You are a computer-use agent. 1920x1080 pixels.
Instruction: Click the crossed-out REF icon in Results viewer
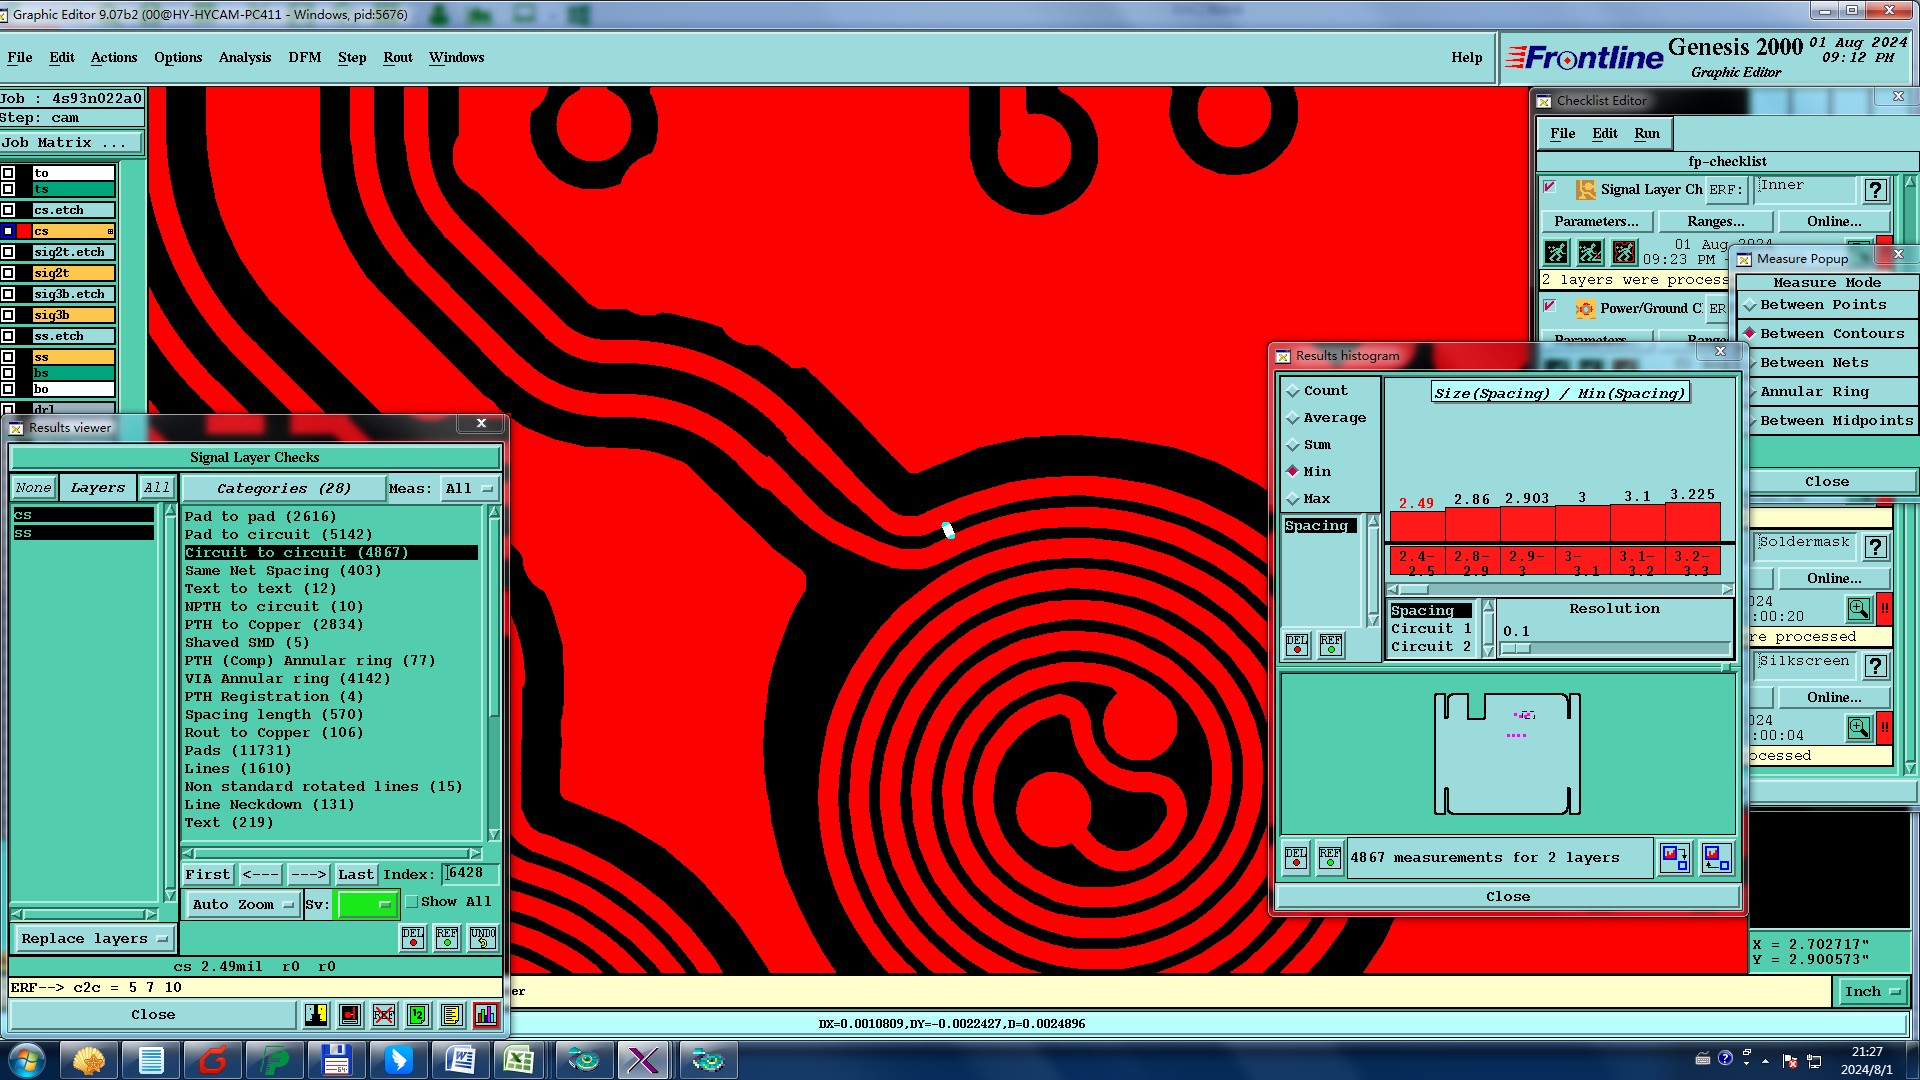tap(384, 1015)
